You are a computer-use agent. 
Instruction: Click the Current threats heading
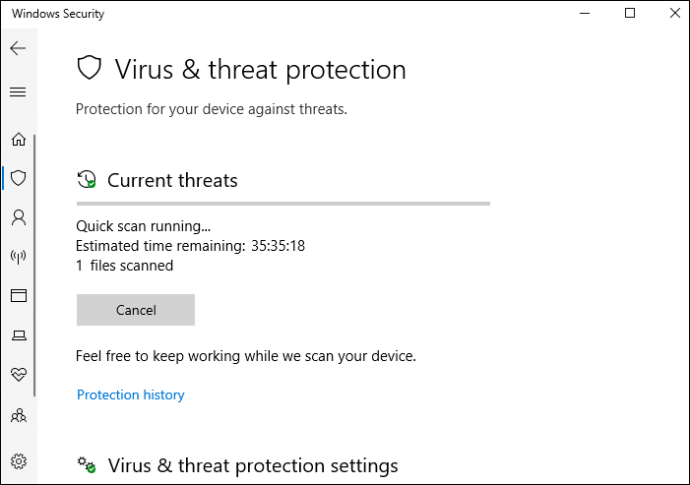172,180
